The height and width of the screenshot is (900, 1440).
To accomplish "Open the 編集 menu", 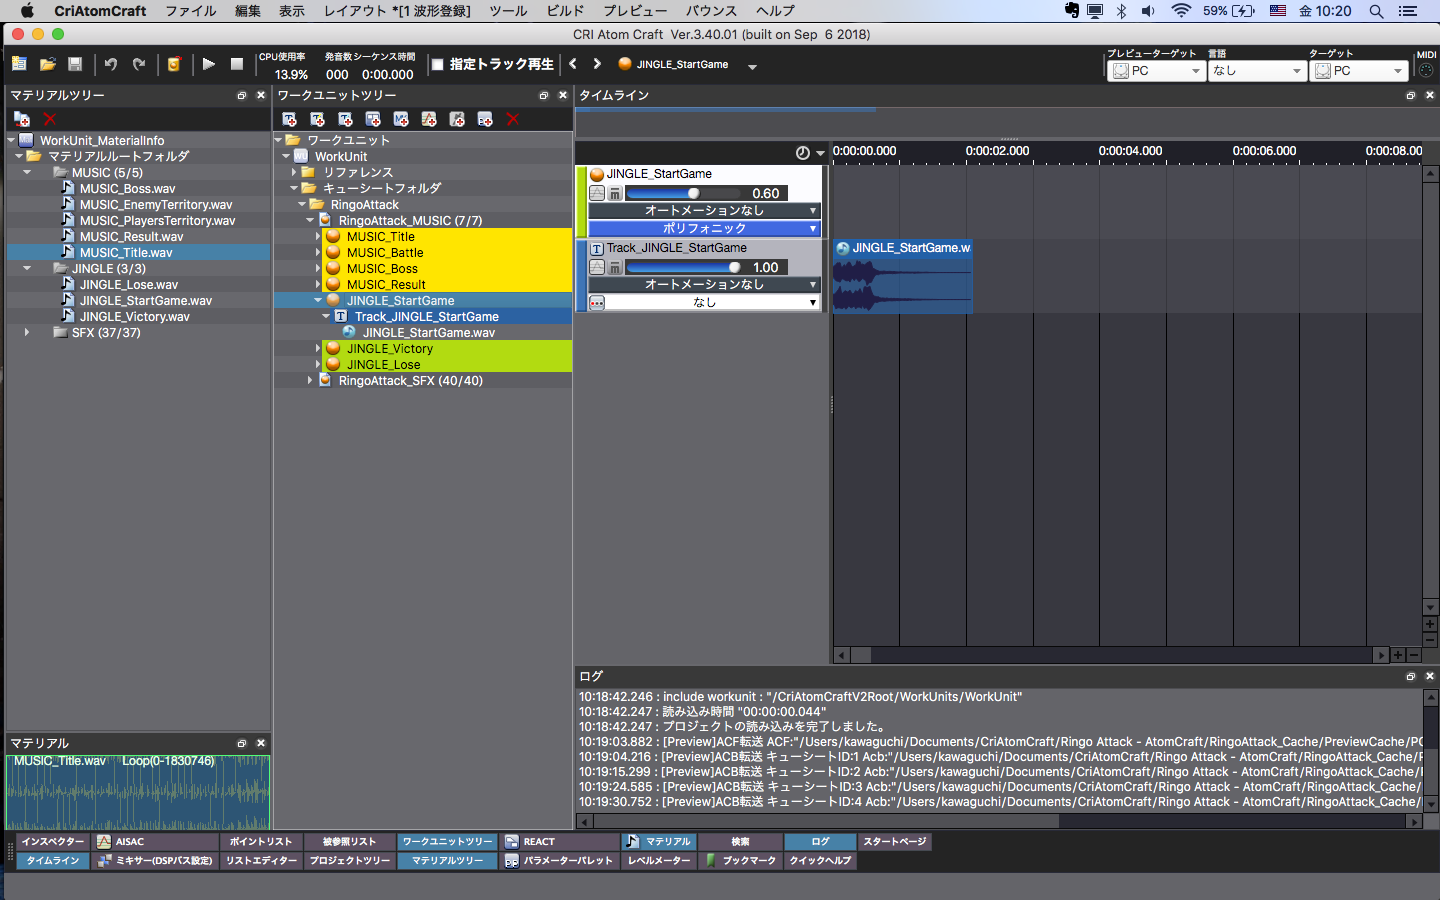I will [248, 11].
